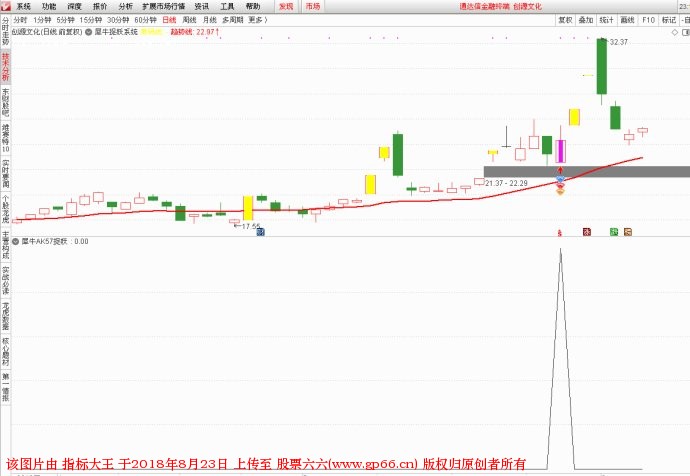Switch to the 30分钟 period tab
The height and width of the screenshot is (476, 690).
(118, 20)
